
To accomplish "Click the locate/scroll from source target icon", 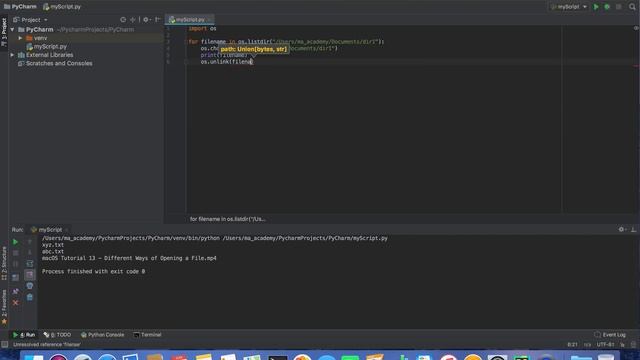I will (123, 20).
